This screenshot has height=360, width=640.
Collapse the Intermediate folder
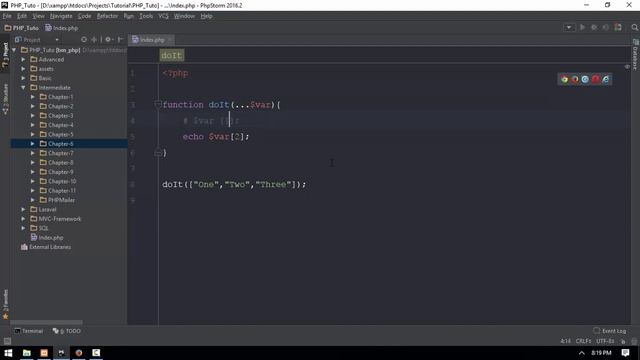[23, 88]
